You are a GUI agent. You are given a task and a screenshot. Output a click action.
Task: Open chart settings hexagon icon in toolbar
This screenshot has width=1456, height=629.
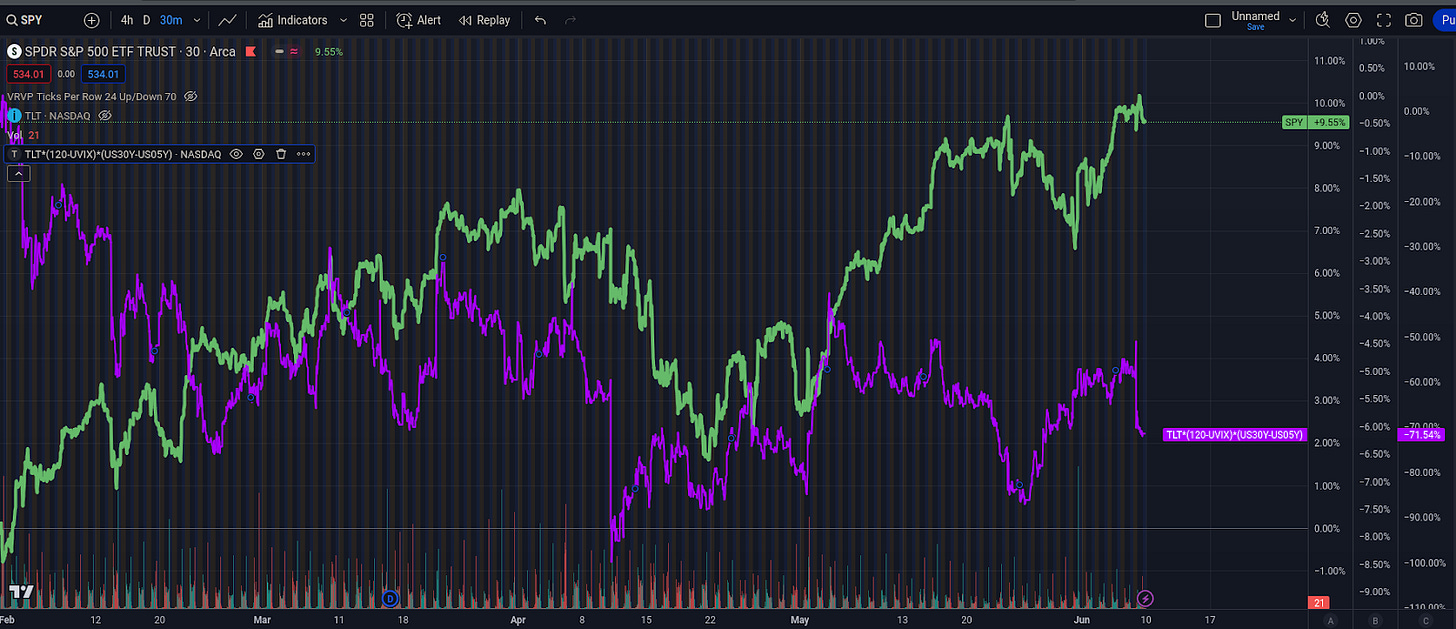[1353, 20]
